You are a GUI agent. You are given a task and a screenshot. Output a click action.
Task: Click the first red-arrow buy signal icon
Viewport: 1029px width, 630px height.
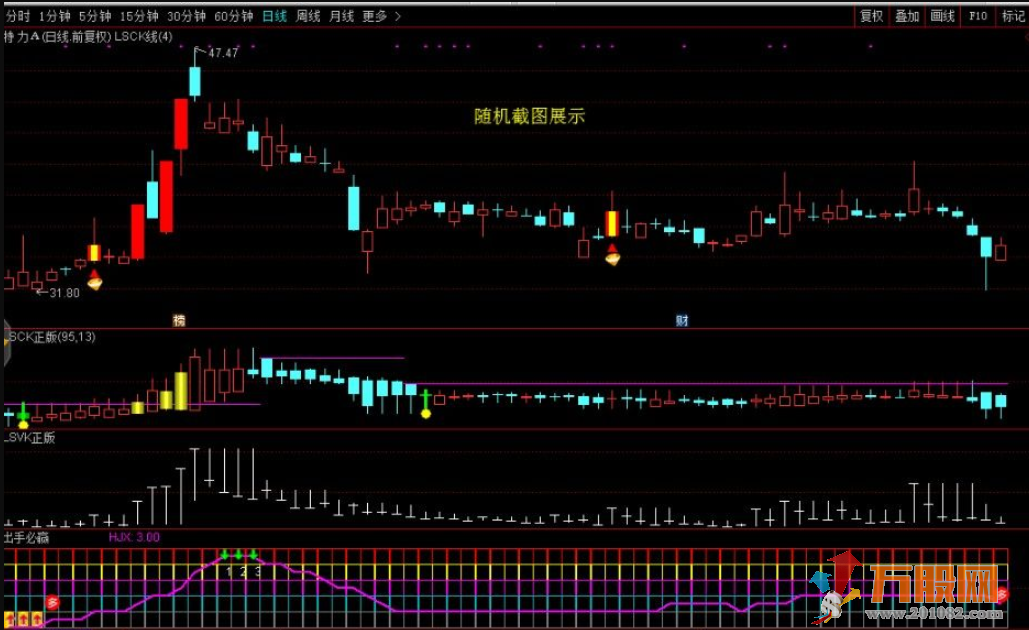click(94, 280)
